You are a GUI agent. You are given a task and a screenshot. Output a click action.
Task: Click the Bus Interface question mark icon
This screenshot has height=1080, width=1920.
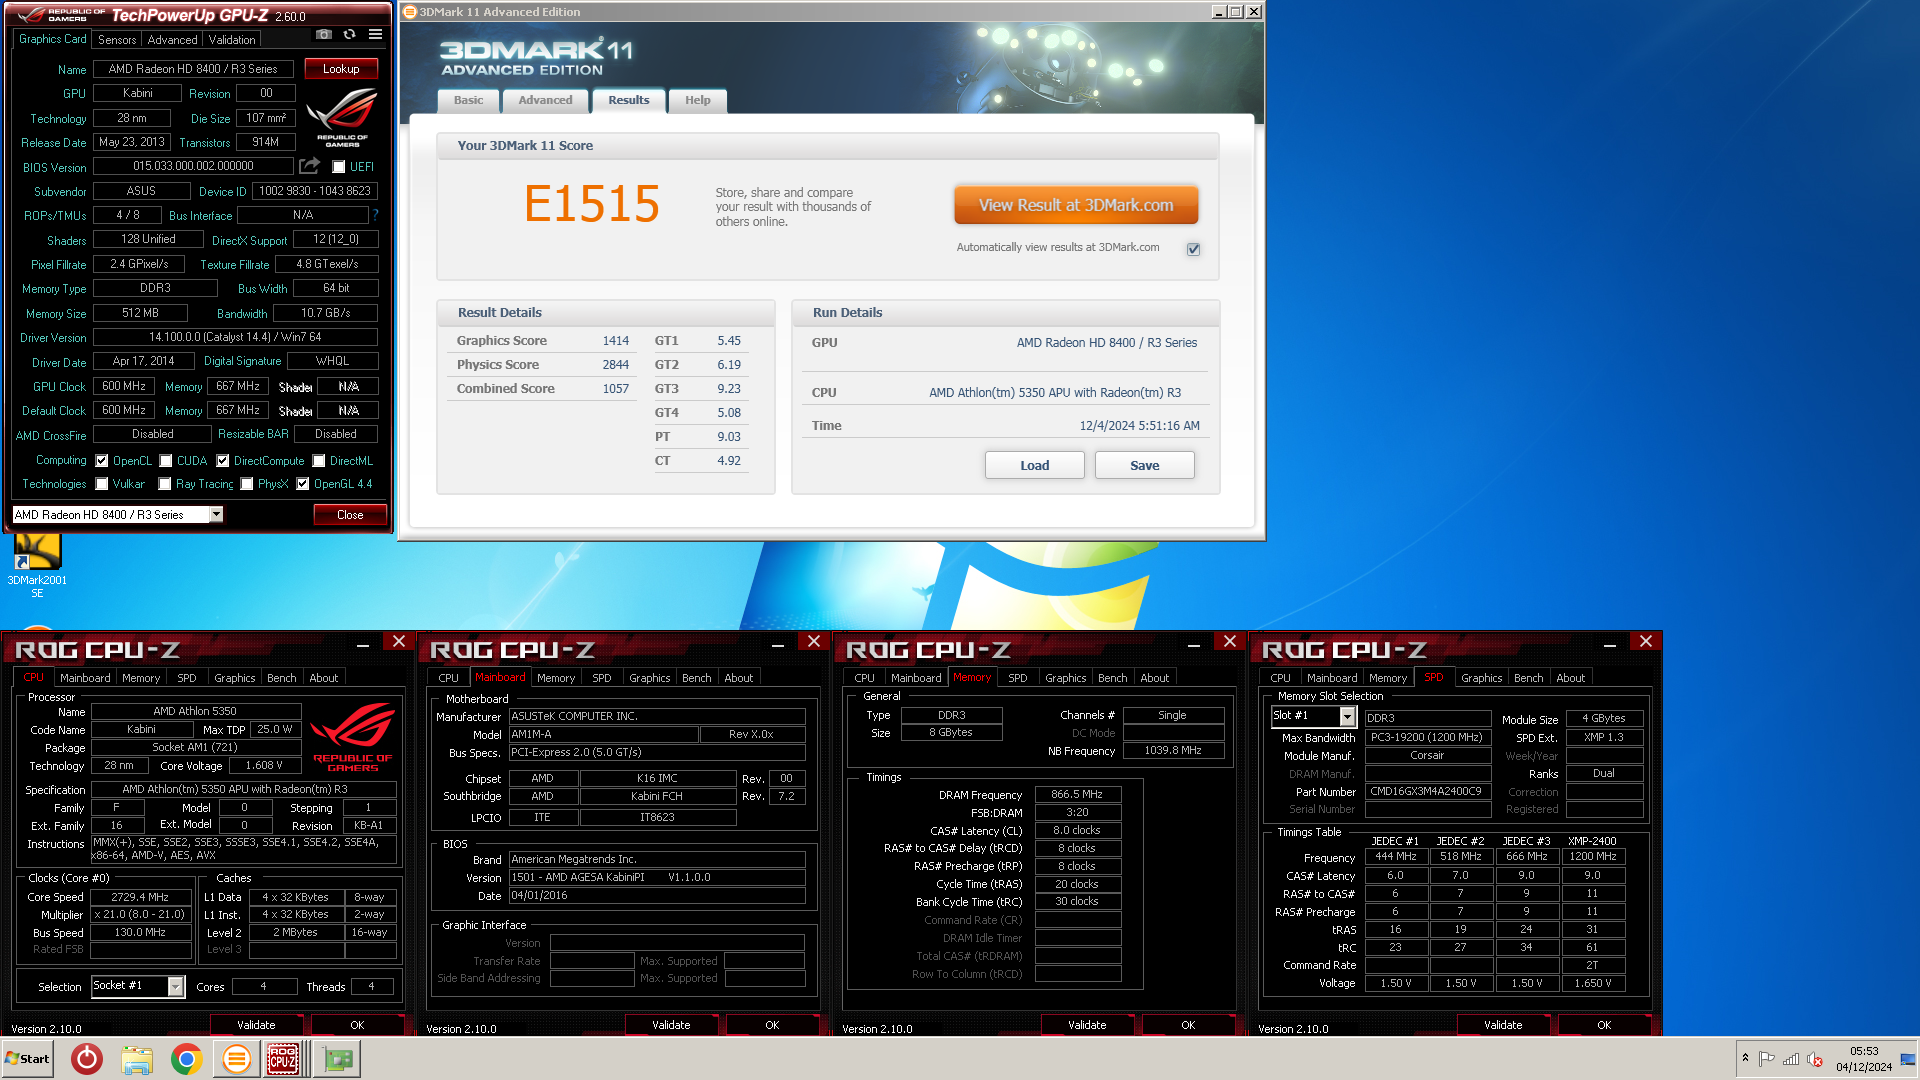pos(375,215)
